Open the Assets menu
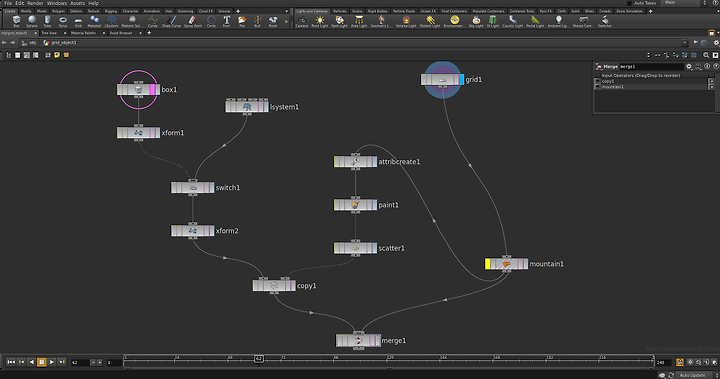 [77, 3]
